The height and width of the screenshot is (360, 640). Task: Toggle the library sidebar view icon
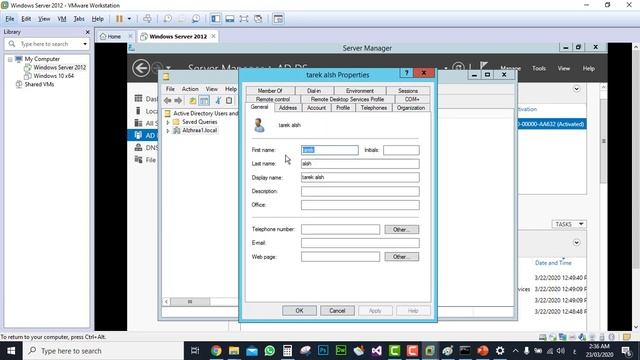point(216,19)
